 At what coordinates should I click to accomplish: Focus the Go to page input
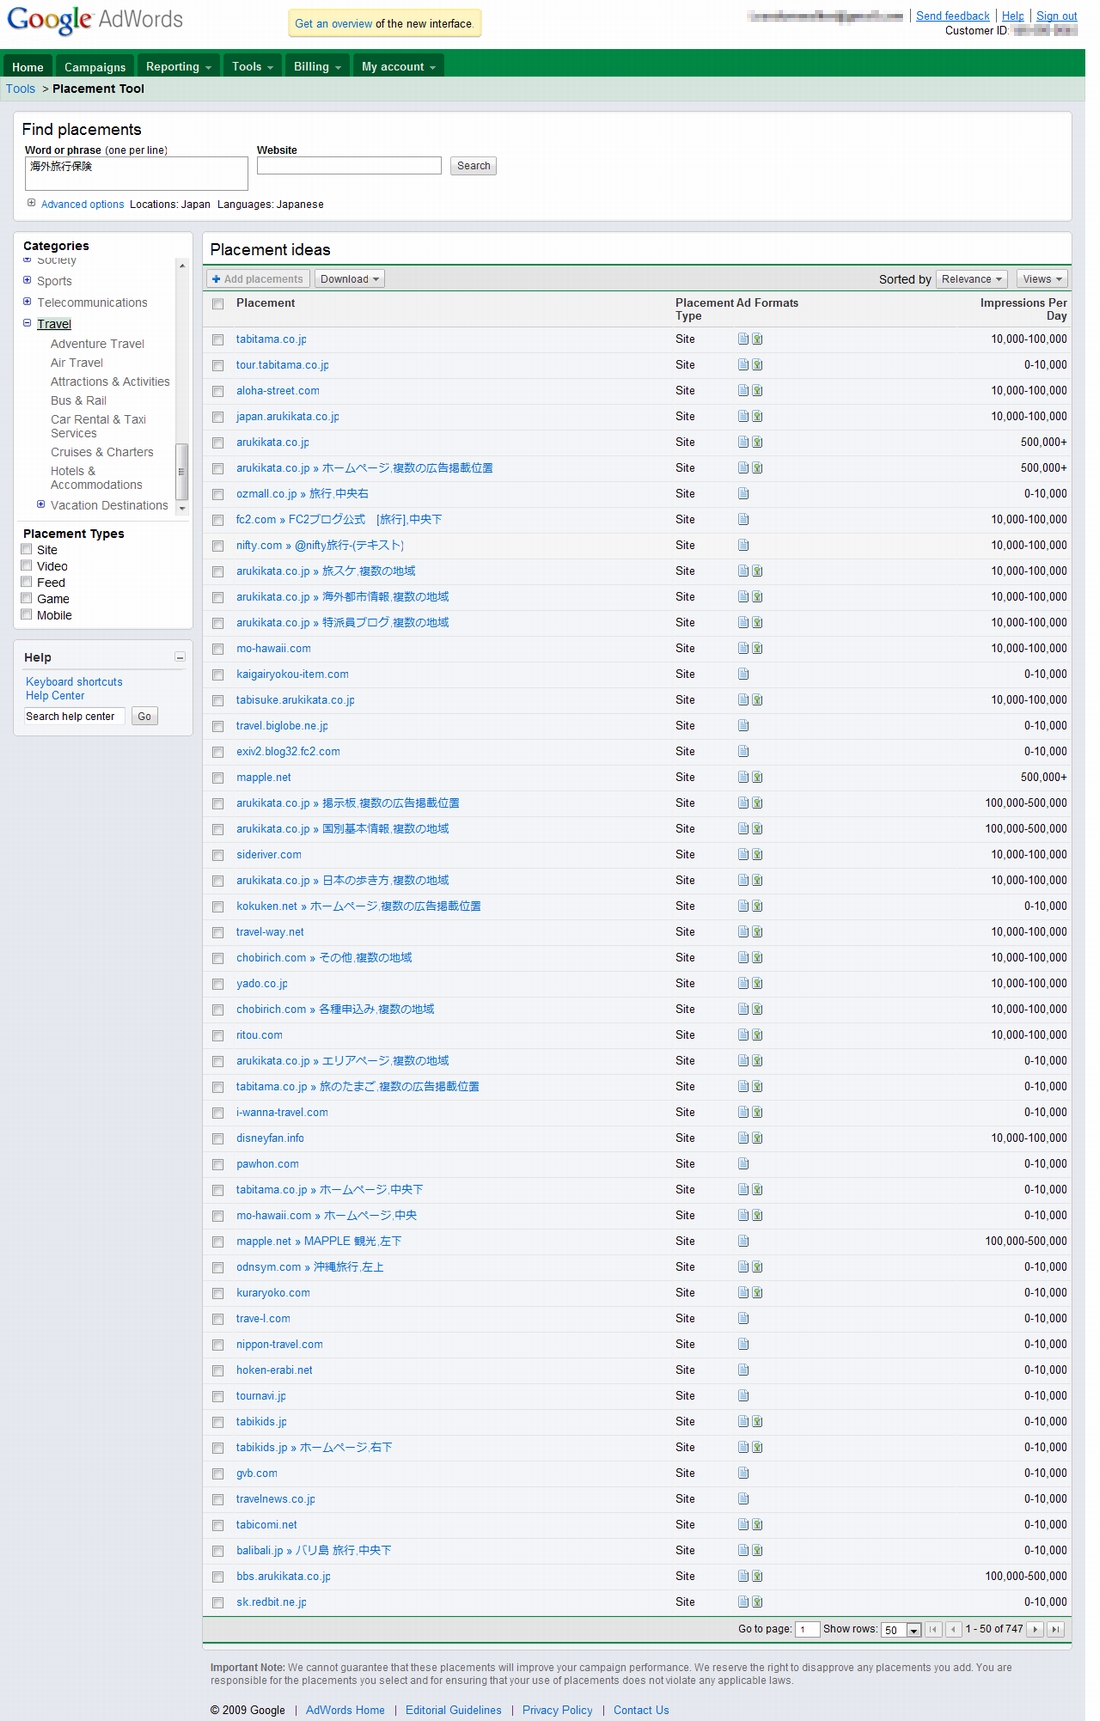pyautogui.click(x=807, y=1629)
